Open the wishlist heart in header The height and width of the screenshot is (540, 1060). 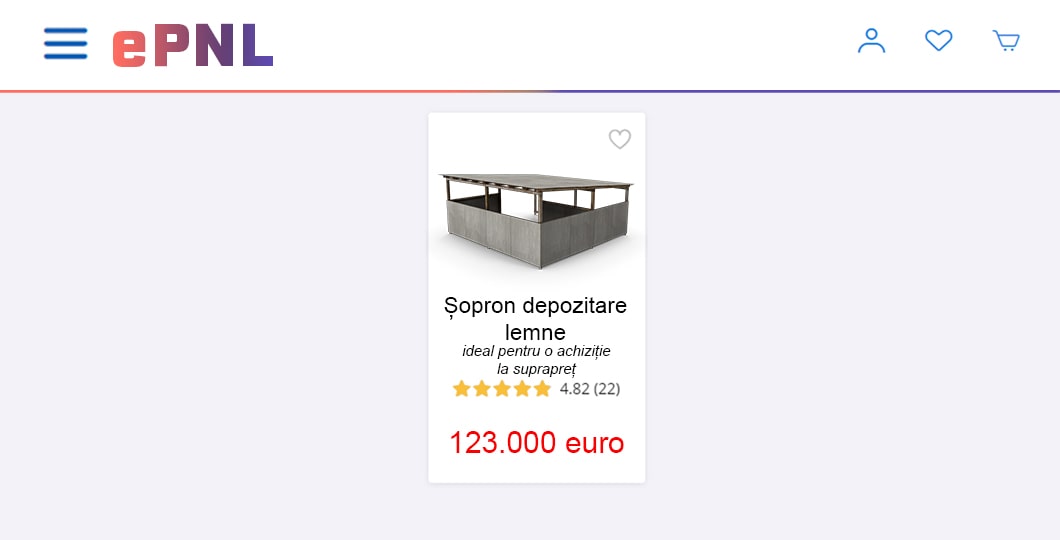(938, 41)
